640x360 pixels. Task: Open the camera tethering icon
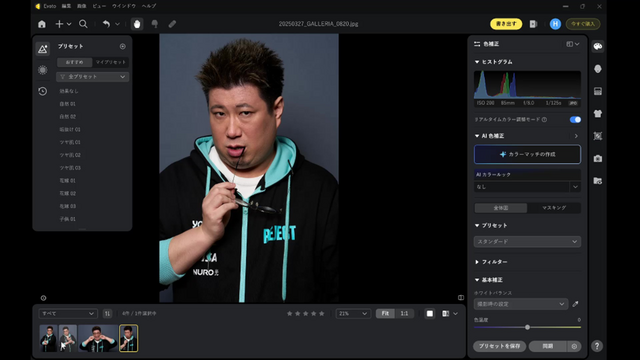tap(598, 158)
